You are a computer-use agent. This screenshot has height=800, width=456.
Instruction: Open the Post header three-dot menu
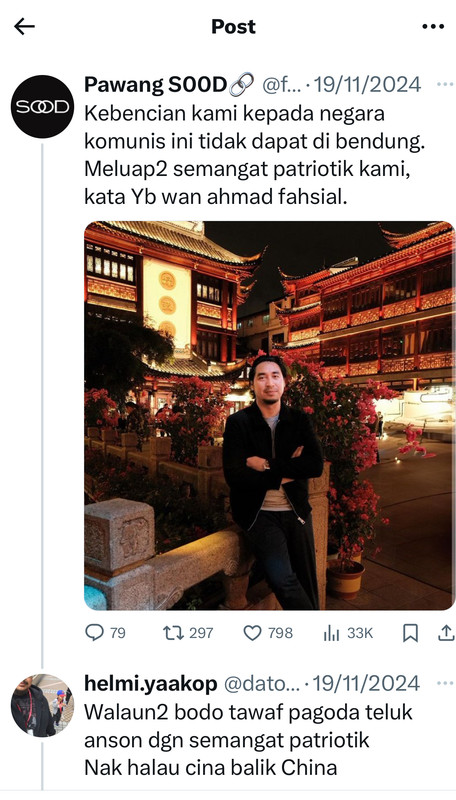click(x=433, y=27)
